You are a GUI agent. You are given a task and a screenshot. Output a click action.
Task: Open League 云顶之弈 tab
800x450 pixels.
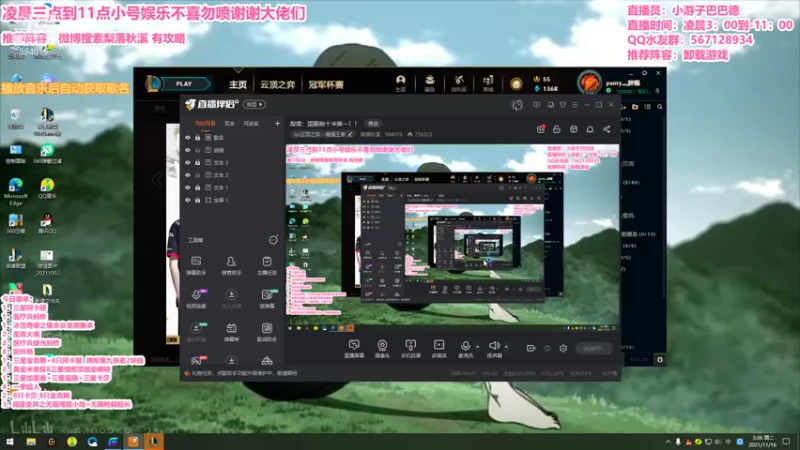pyautogui.click(x=278, y=84)
